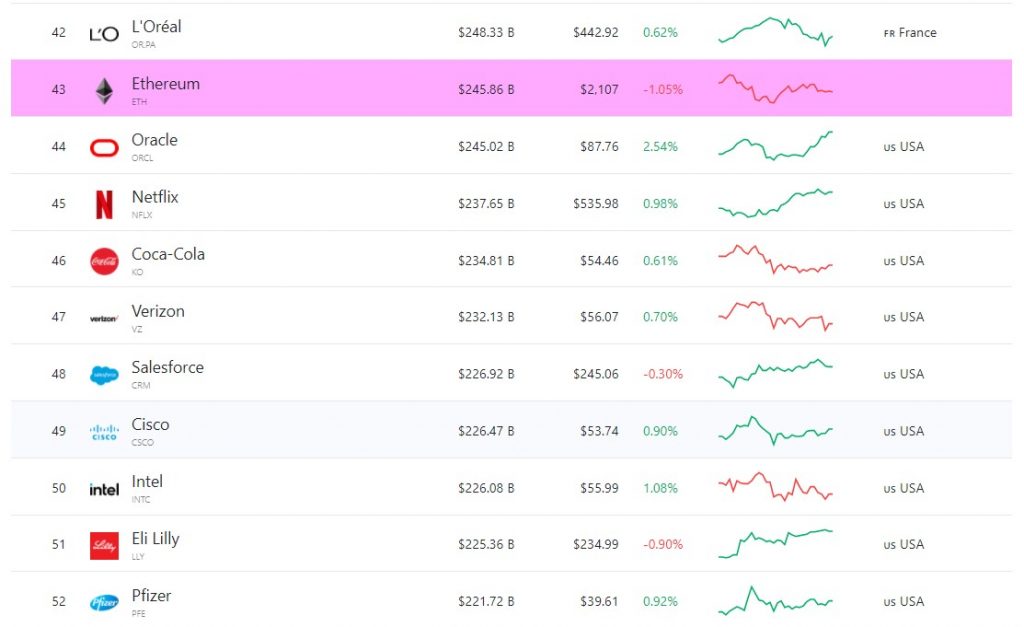Open the Eli Lilly company link
The height and width of the screenshot is (627, 1024).
point(155,539)
